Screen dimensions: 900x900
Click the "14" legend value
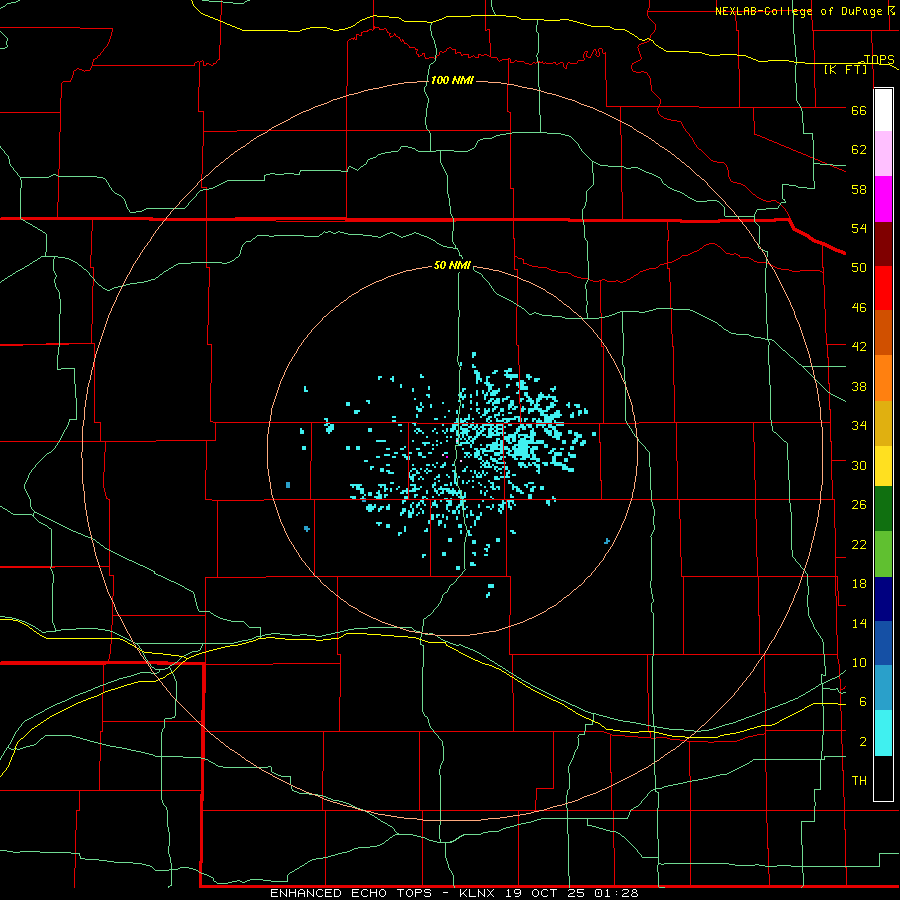point(859,623)
